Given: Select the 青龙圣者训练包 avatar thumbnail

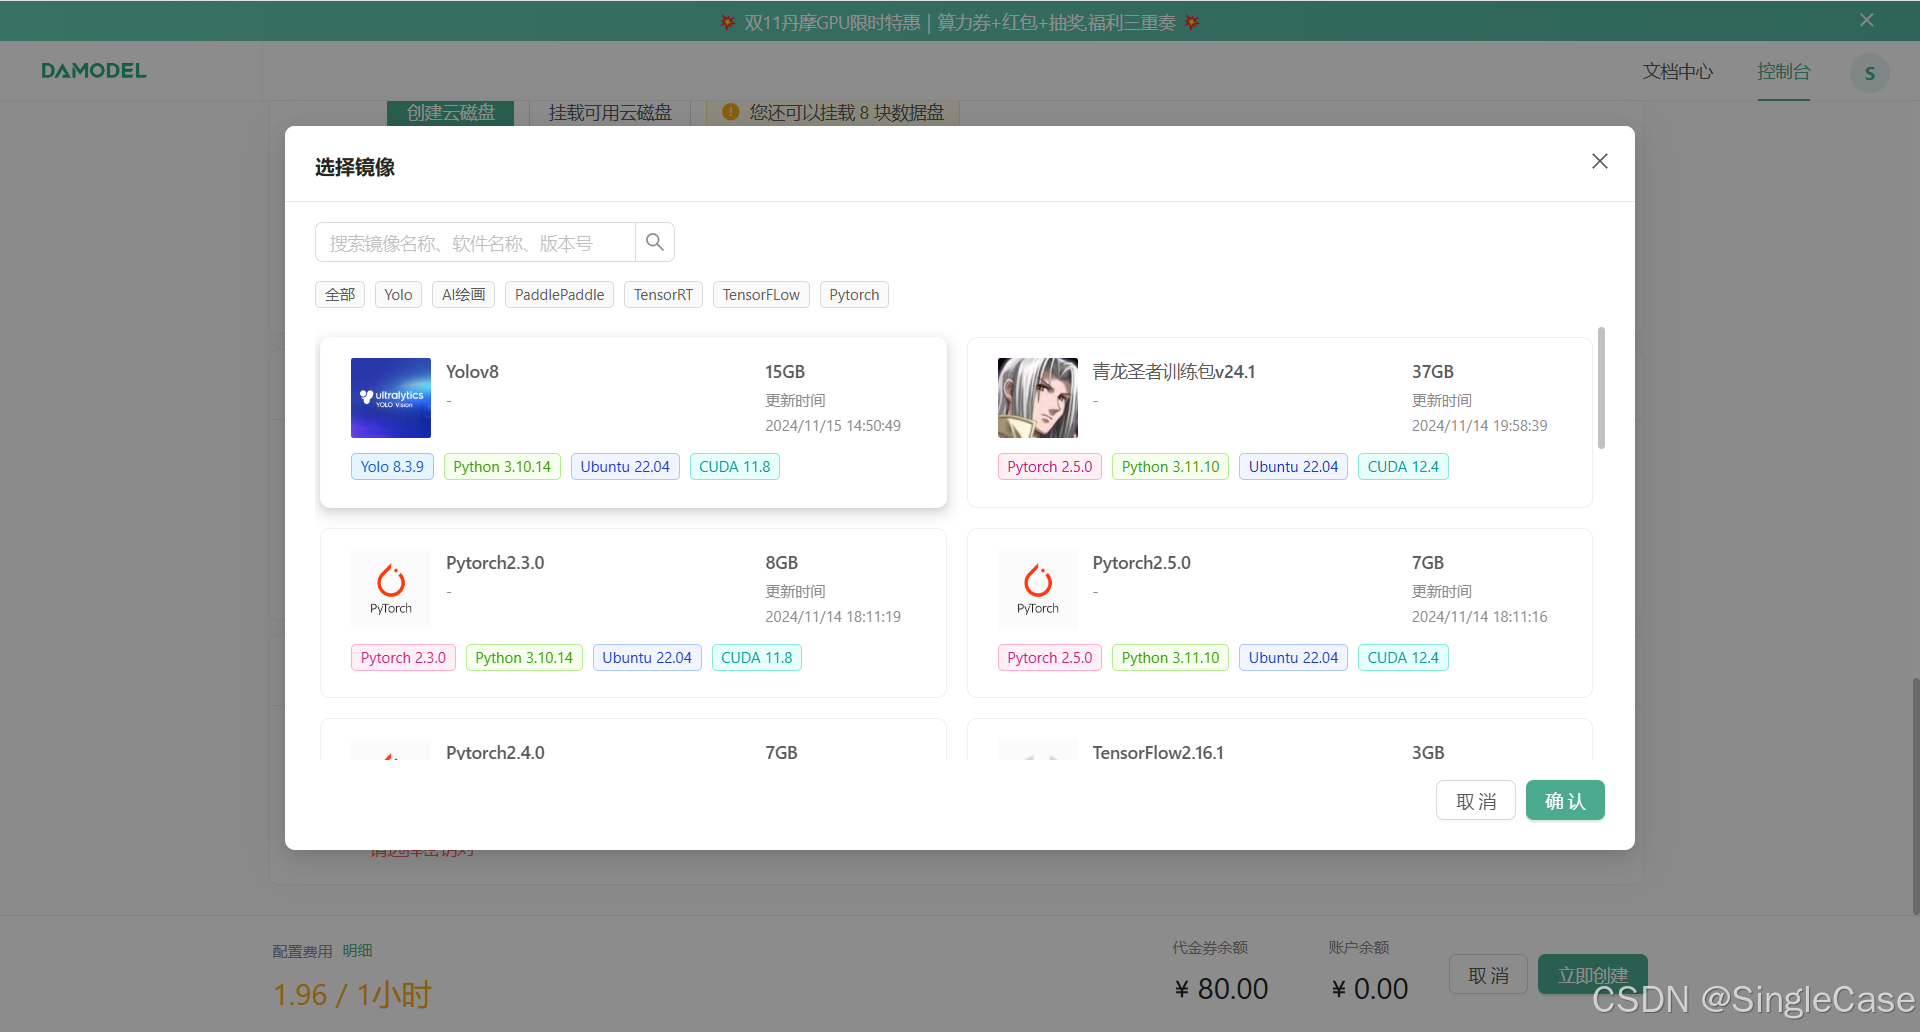Looking at the screenshot, I should click(x=1038, y=398).
